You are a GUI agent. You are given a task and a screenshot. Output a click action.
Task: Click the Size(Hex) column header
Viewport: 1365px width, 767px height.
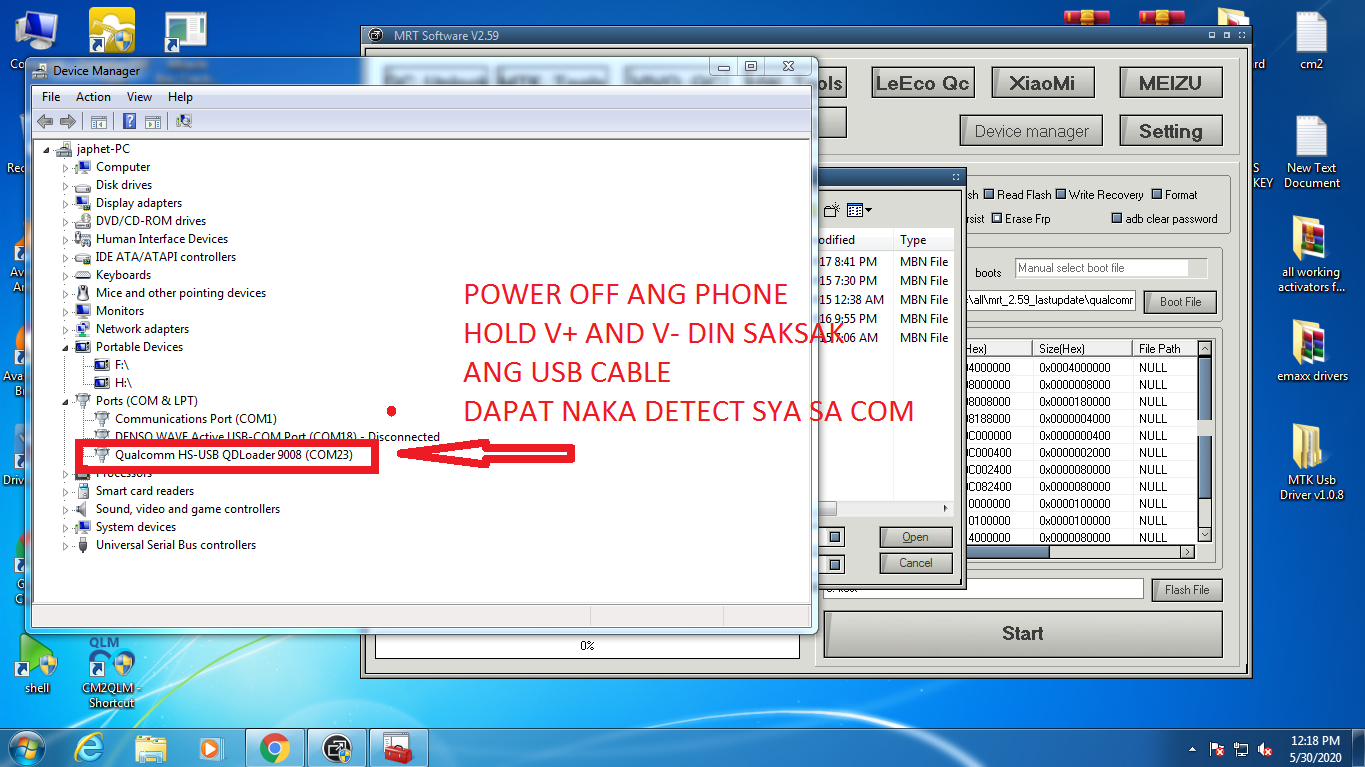[x=1082, y=349]
